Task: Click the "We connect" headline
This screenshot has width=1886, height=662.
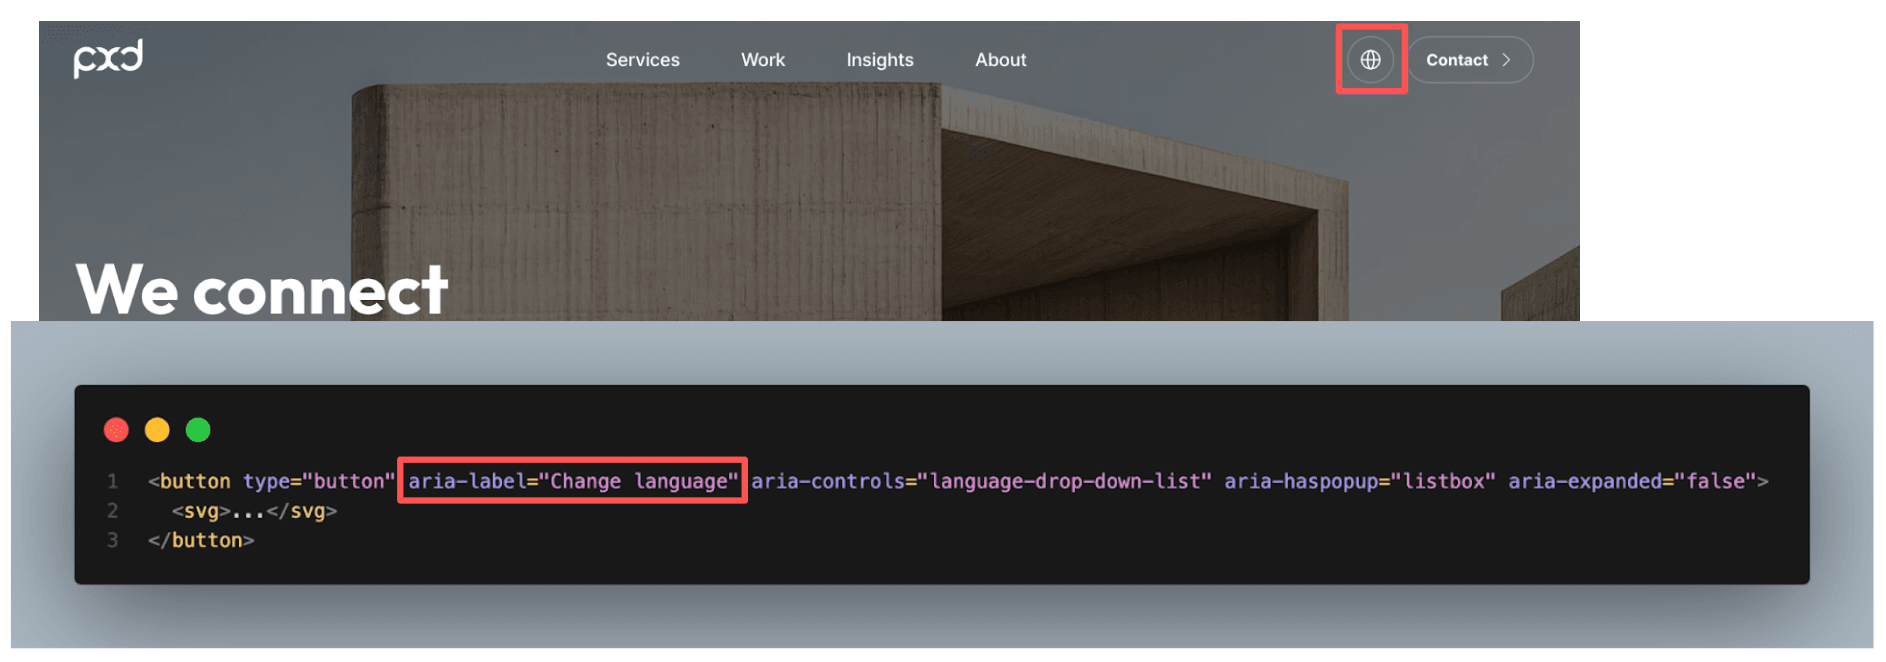Action: pyautogui.click(x=261, y=290)
